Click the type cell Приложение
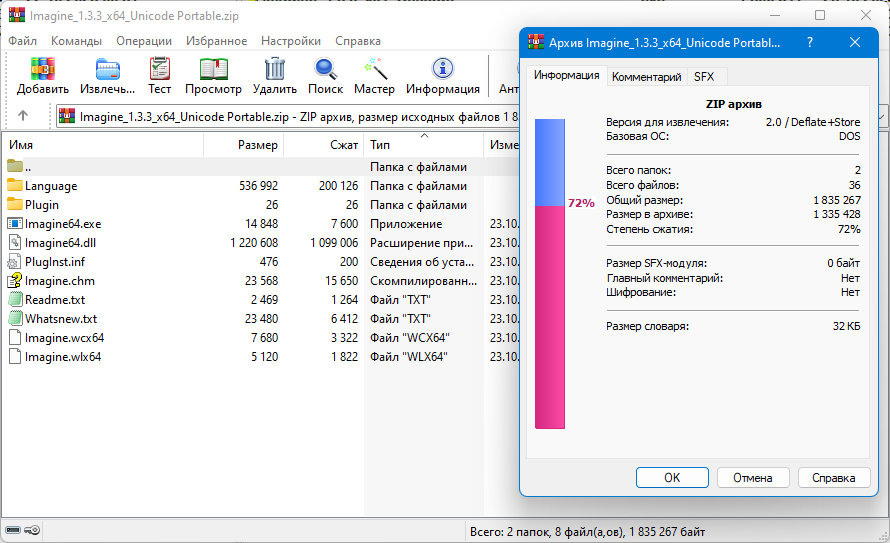This screenshot has height=543, width=890. [406, 224]
